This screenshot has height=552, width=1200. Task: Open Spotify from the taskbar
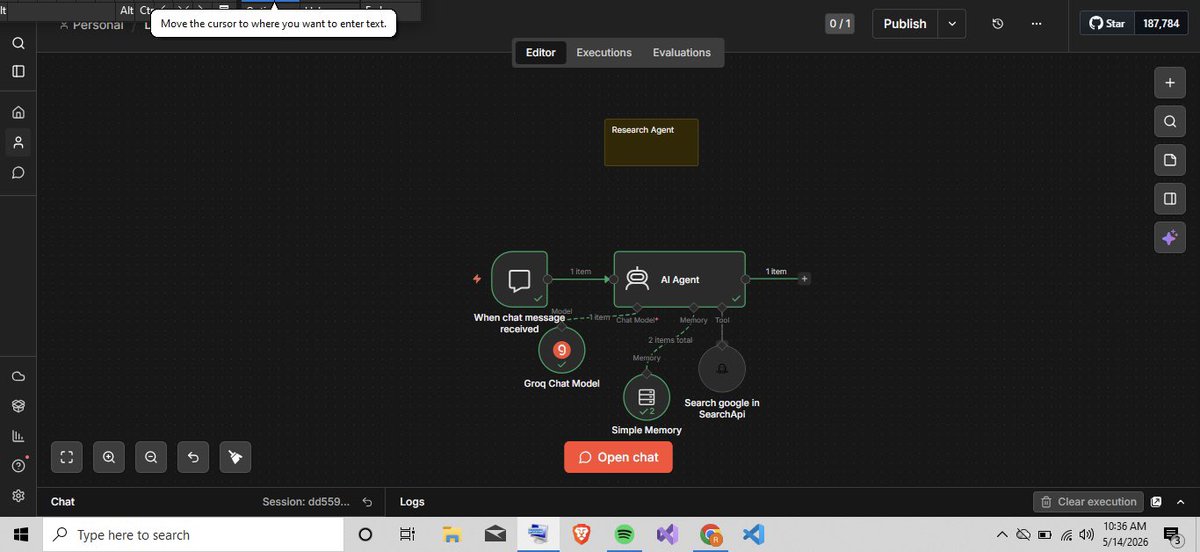click(x=624, y=535)
